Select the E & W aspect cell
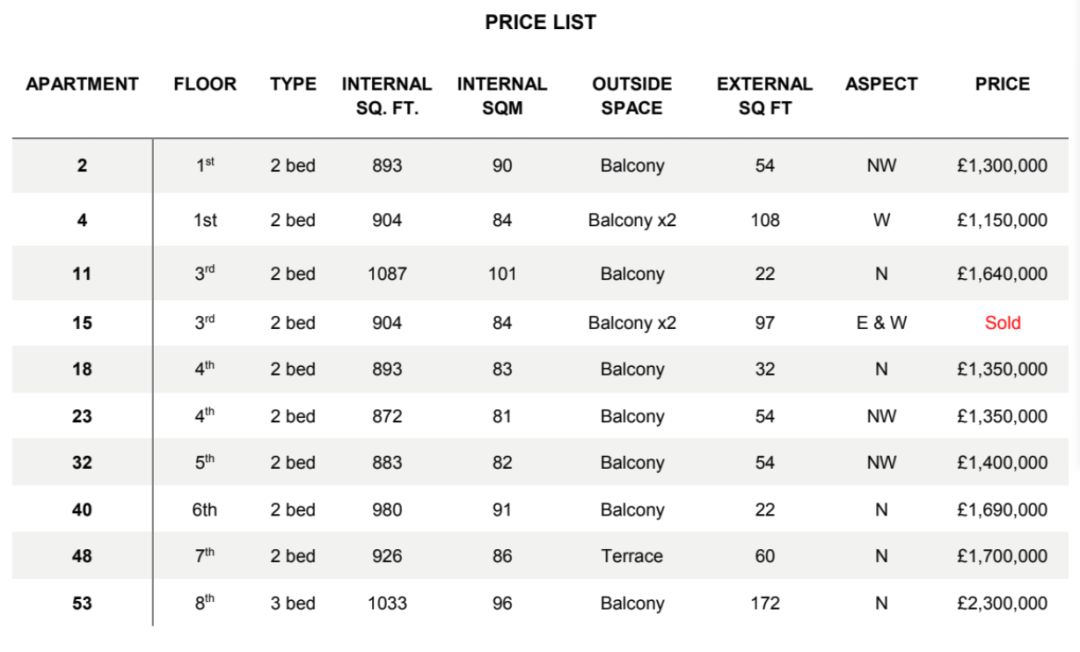 881,323
